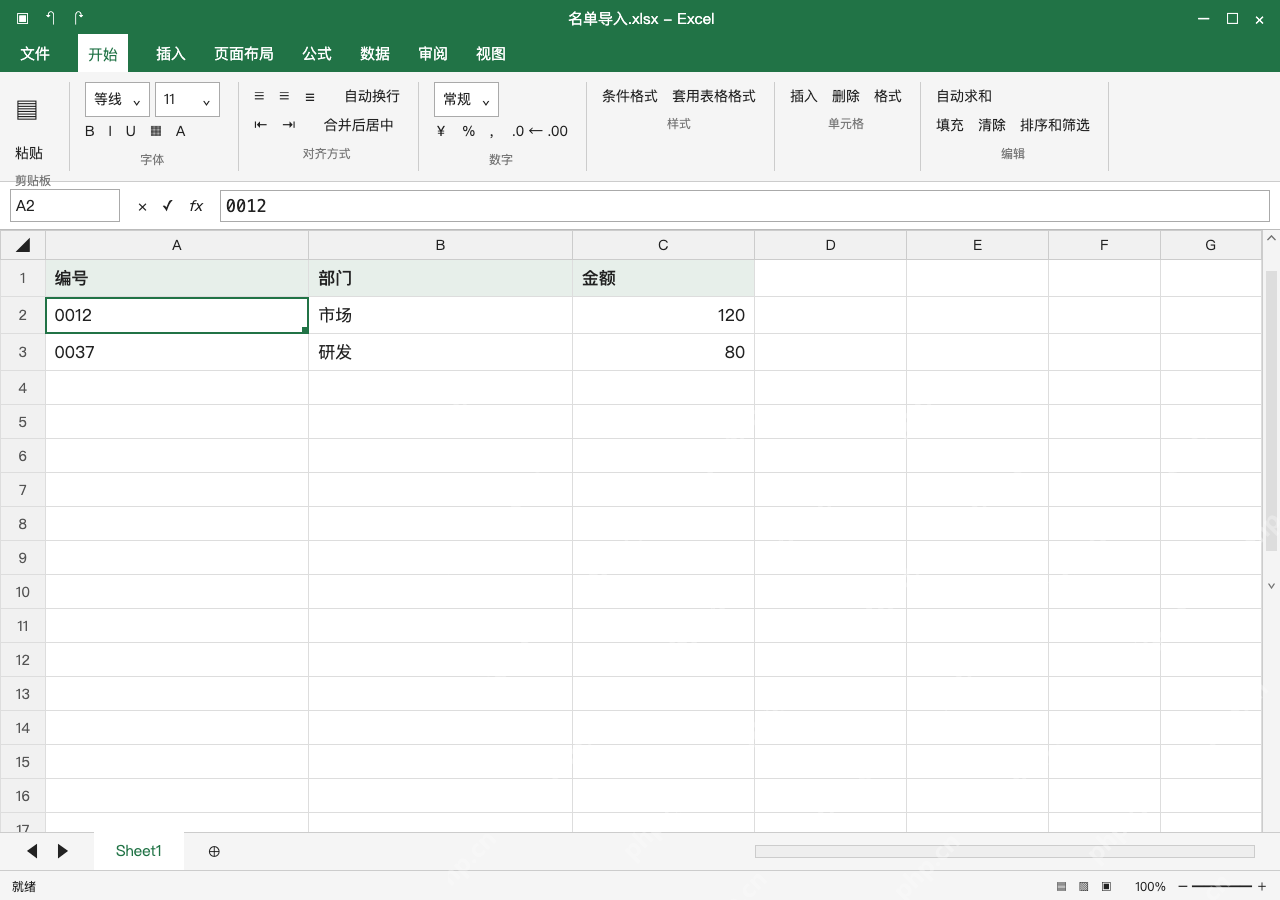This screenshot has height=900, width=1280.
Task: Switch to the 插入 ribbon tab
Action: click(171, 54)
